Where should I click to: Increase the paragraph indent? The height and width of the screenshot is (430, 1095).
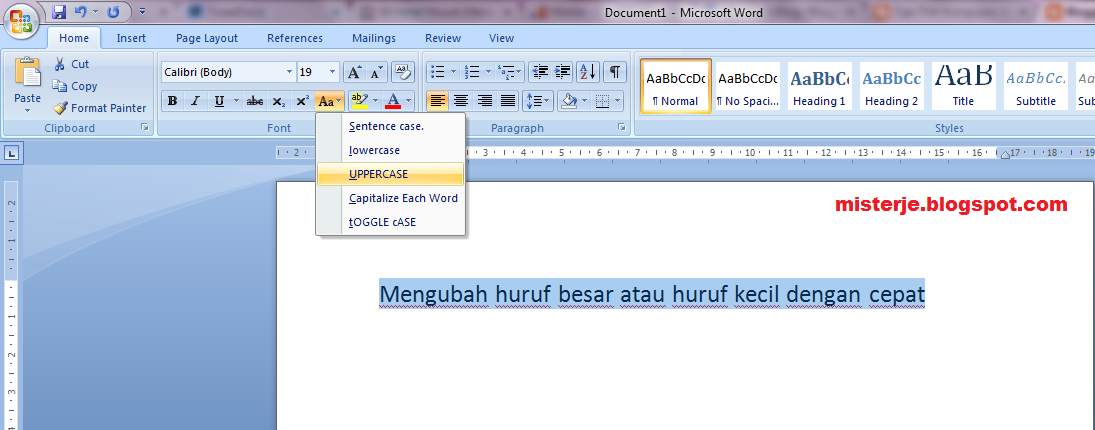tap(562, 72)
